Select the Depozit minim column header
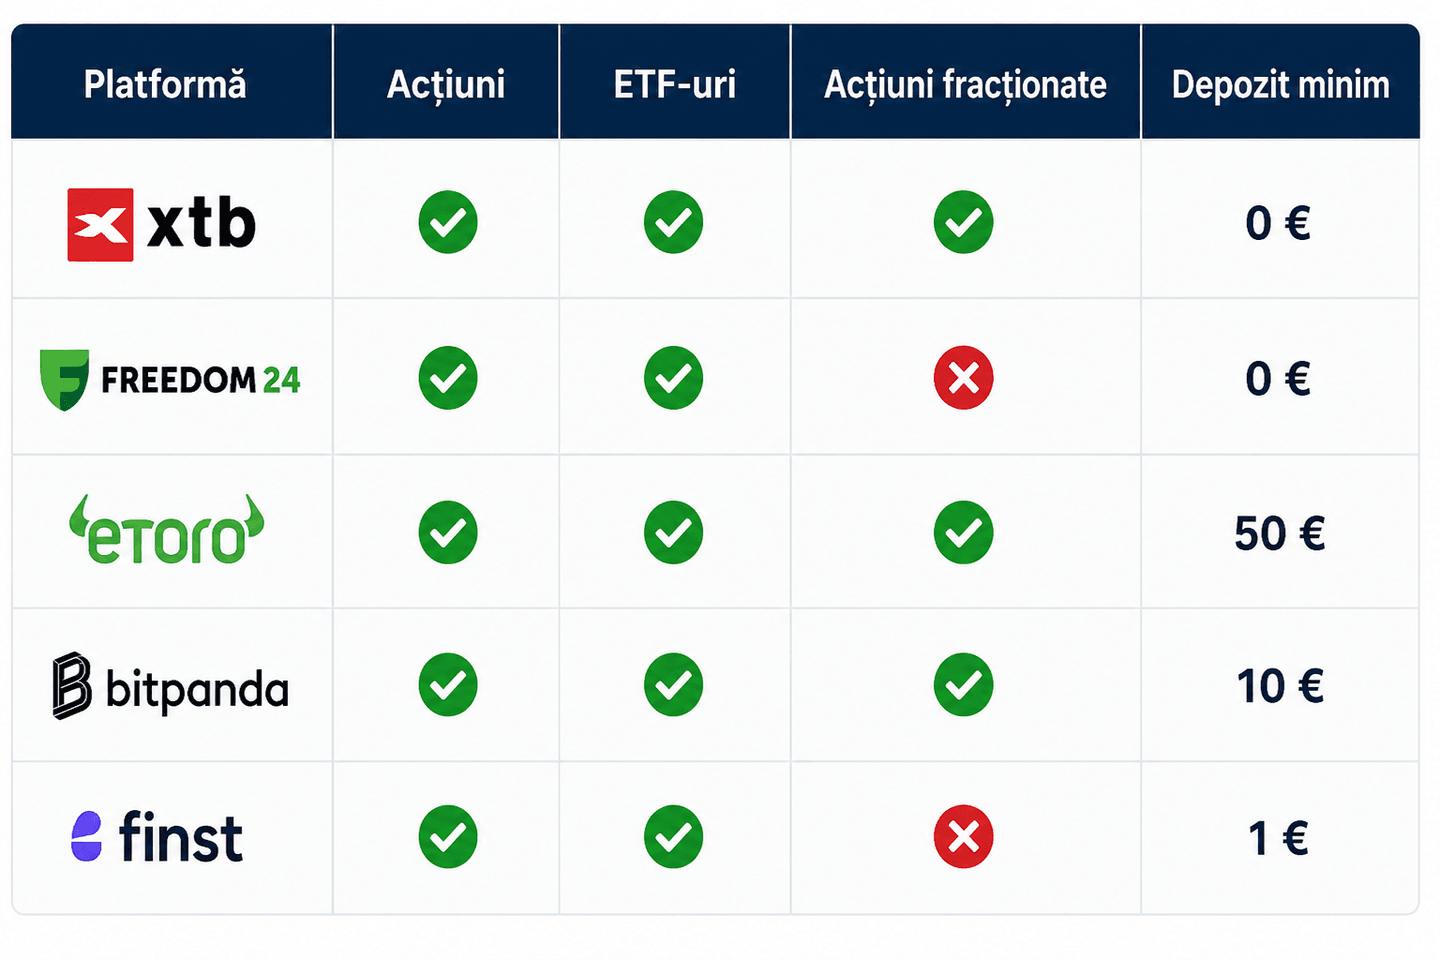This screenshot has height=960, width=1440. (x=1280, y=85)
